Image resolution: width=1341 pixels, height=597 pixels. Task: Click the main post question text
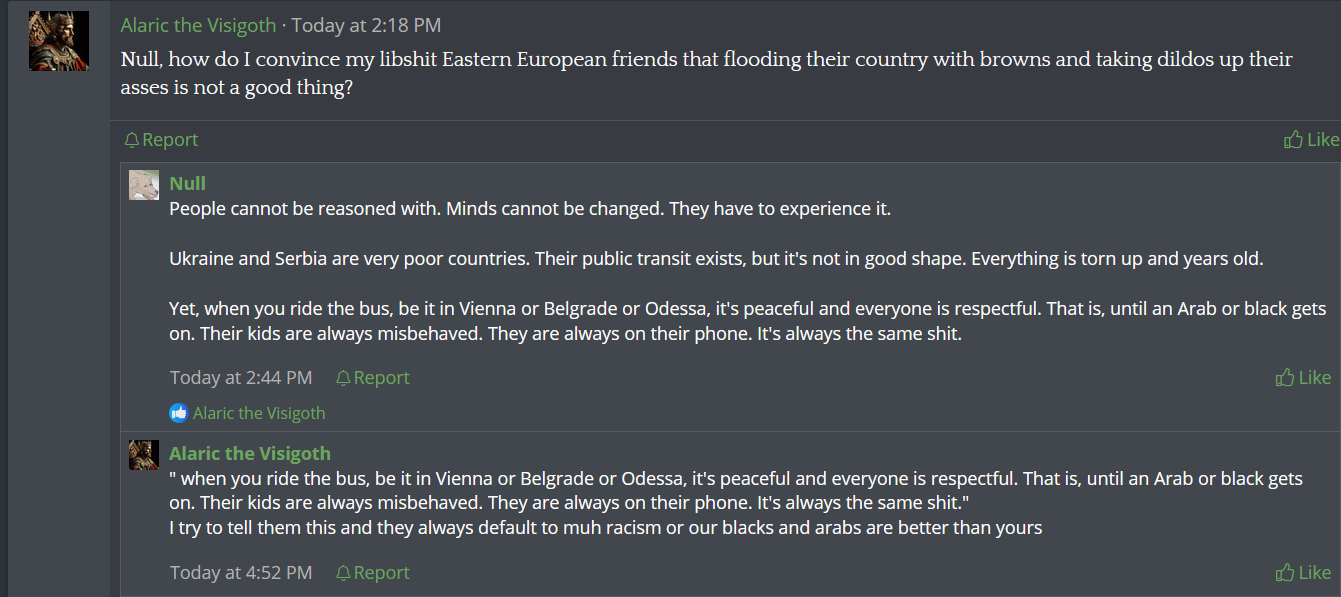point(707,73)
